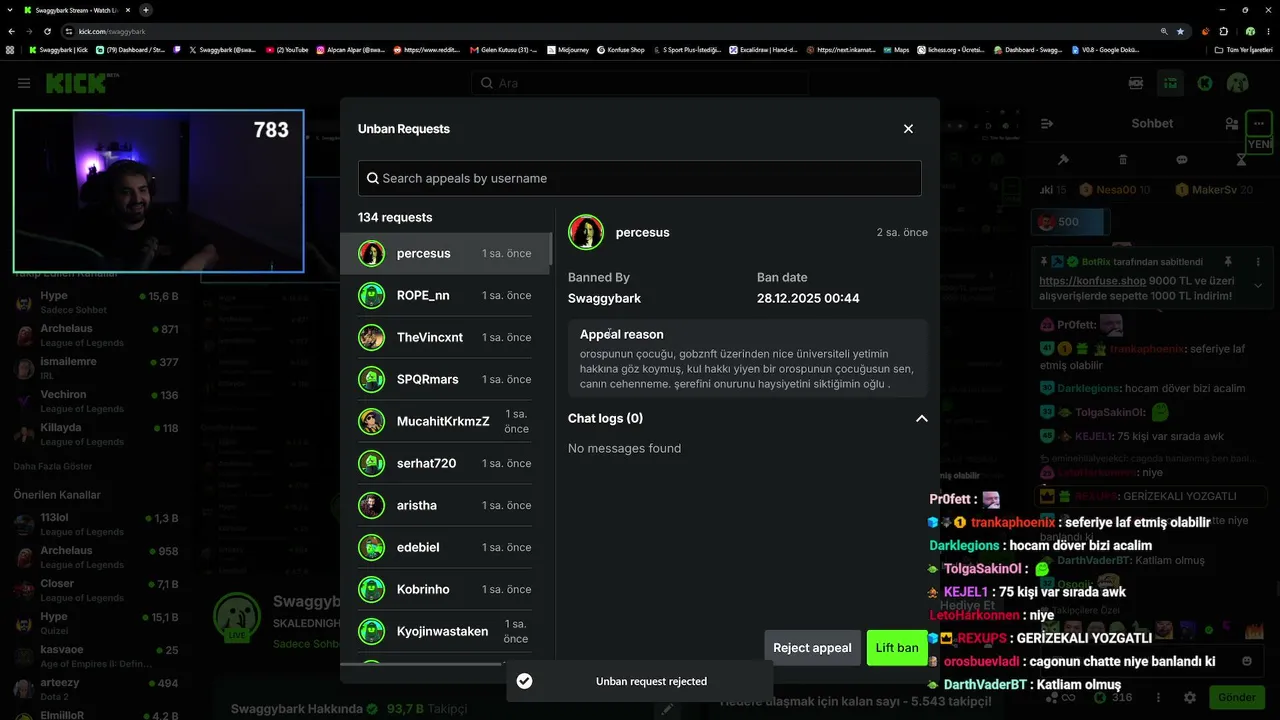Open edebiel unban request
Viewport: 1280px width, 720px height.
pos(445,547)
